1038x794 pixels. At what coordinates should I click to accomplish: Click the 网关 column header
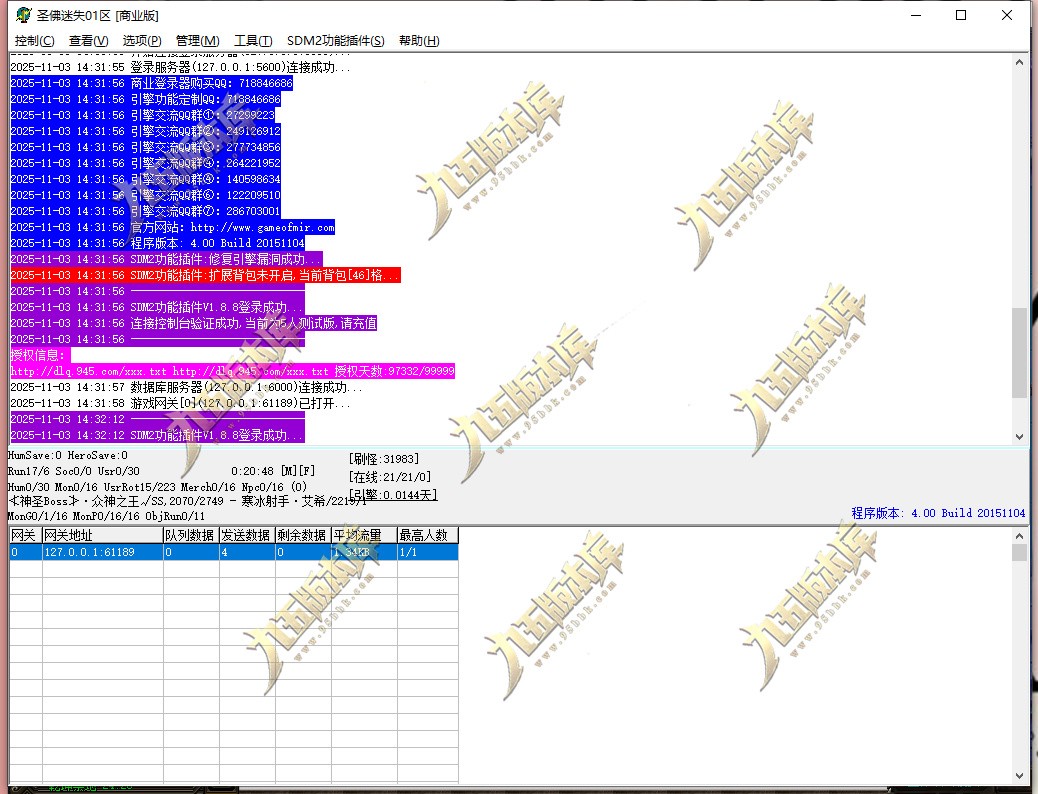pyautogui.click(x=26, y=535)
